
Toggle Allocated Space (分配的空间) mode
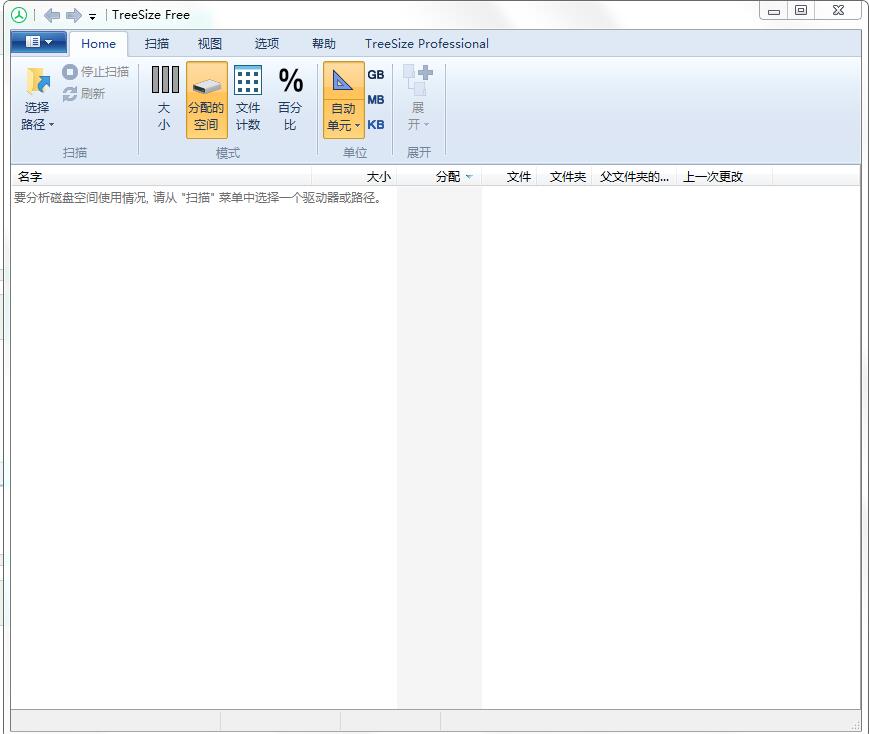pos(206,99)
